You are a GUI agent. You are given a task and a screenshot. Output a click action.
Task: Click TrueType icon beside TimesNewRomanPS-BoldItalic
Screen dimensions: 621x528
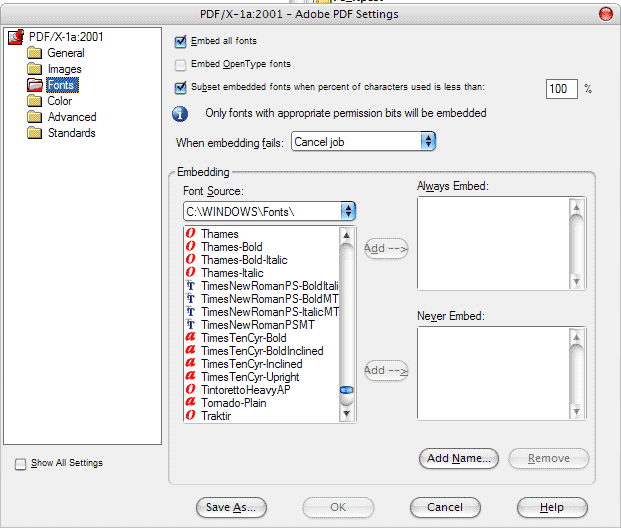pyautogui.click(x=190, y=285)
